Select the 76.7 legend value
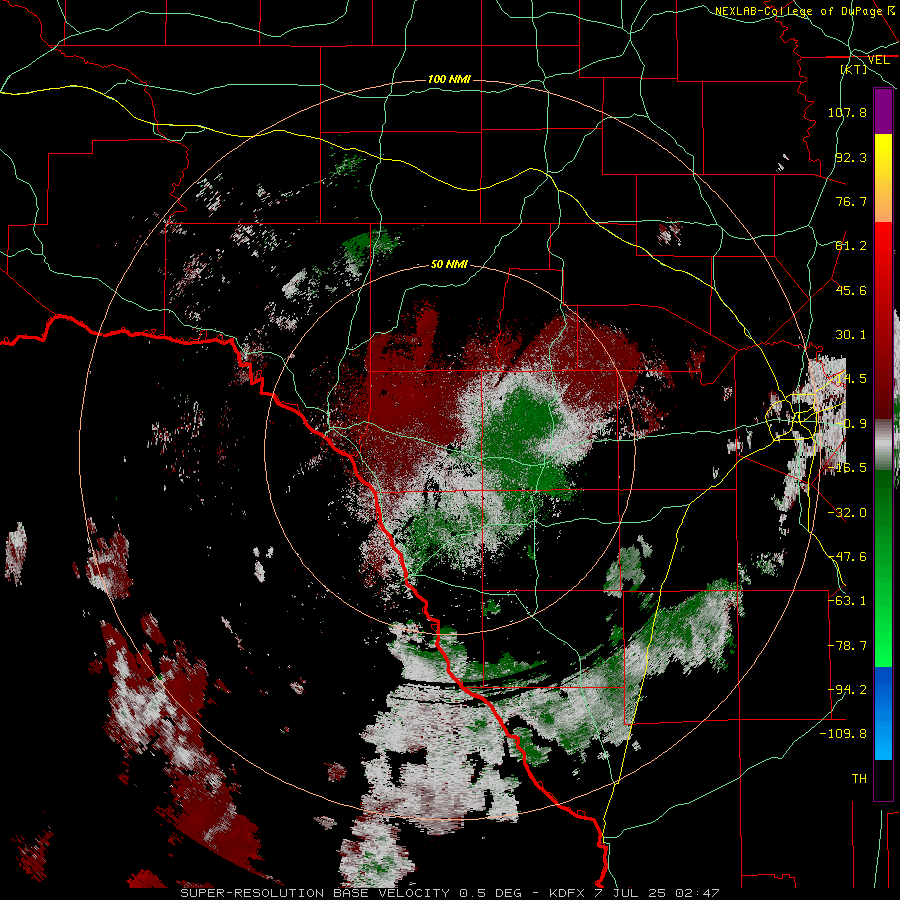The width and height of the screenshot is (900, 900). click(x=851, y=201)
